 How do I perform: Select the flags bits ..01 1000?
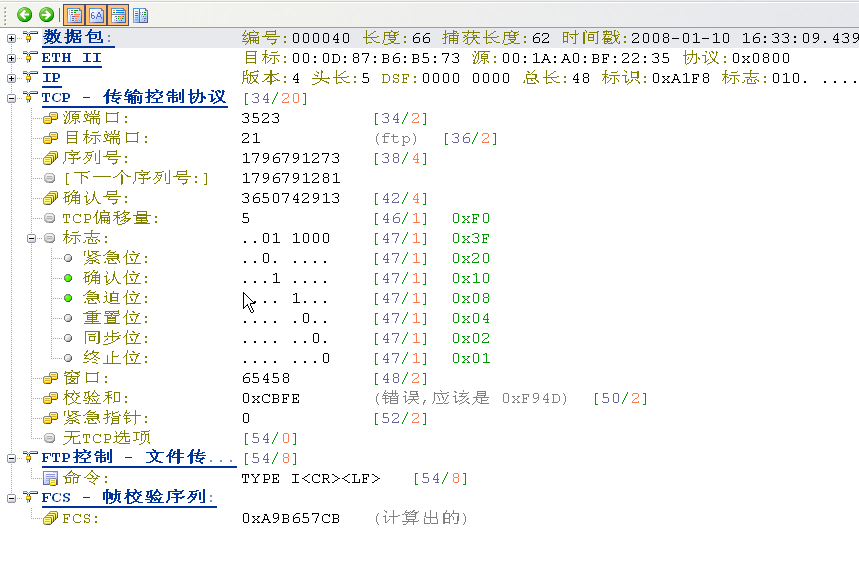286,238
